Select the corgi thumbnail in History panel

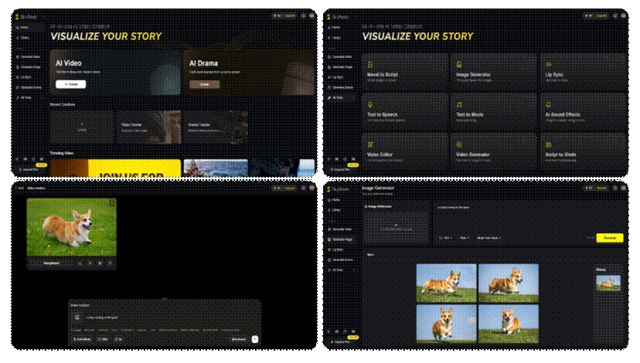608,283
